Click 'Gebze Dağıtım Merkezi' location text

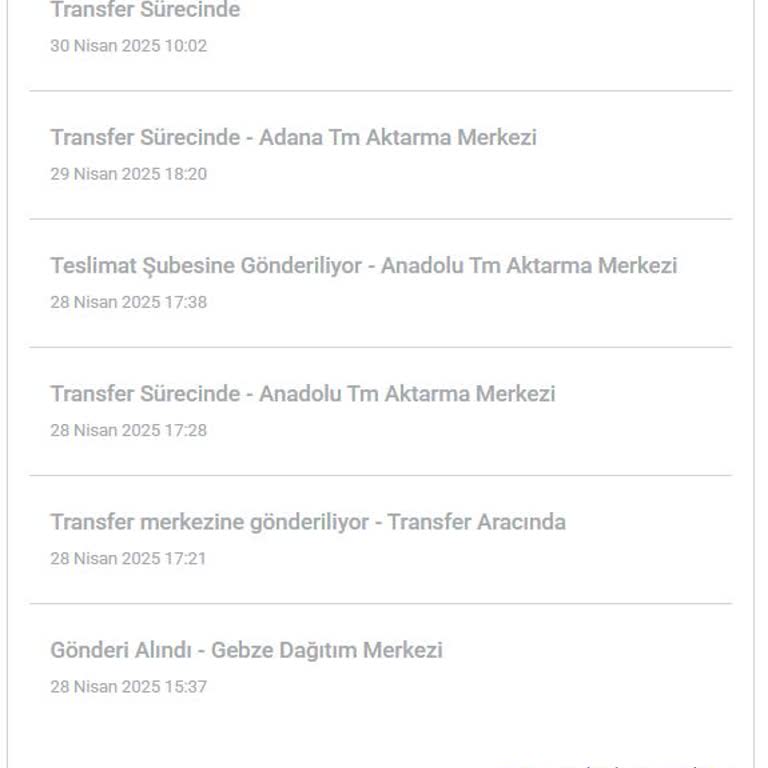point(327,651)
